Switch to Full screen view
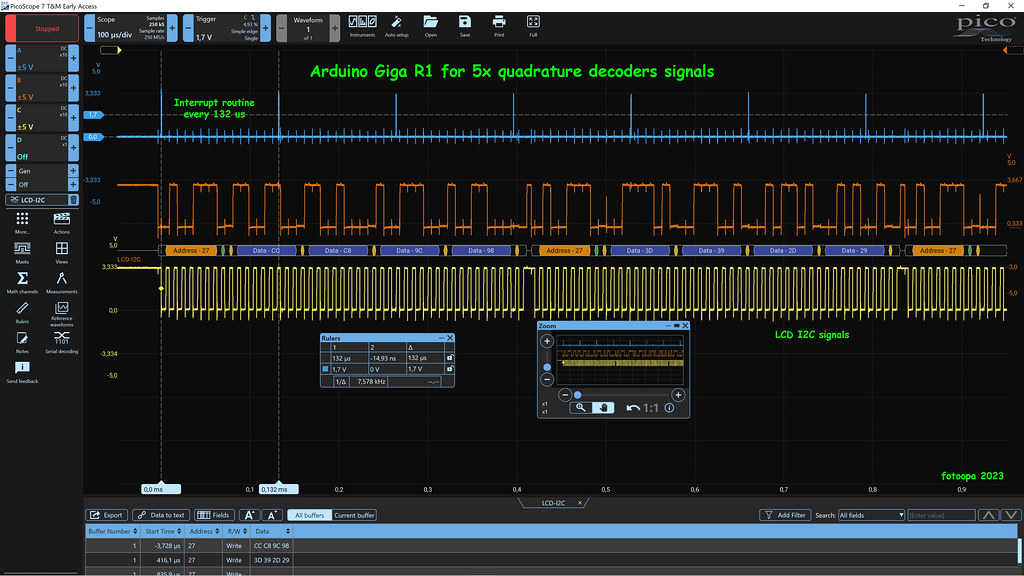This screenshot has height=576, width=1024. click(533, 26)
